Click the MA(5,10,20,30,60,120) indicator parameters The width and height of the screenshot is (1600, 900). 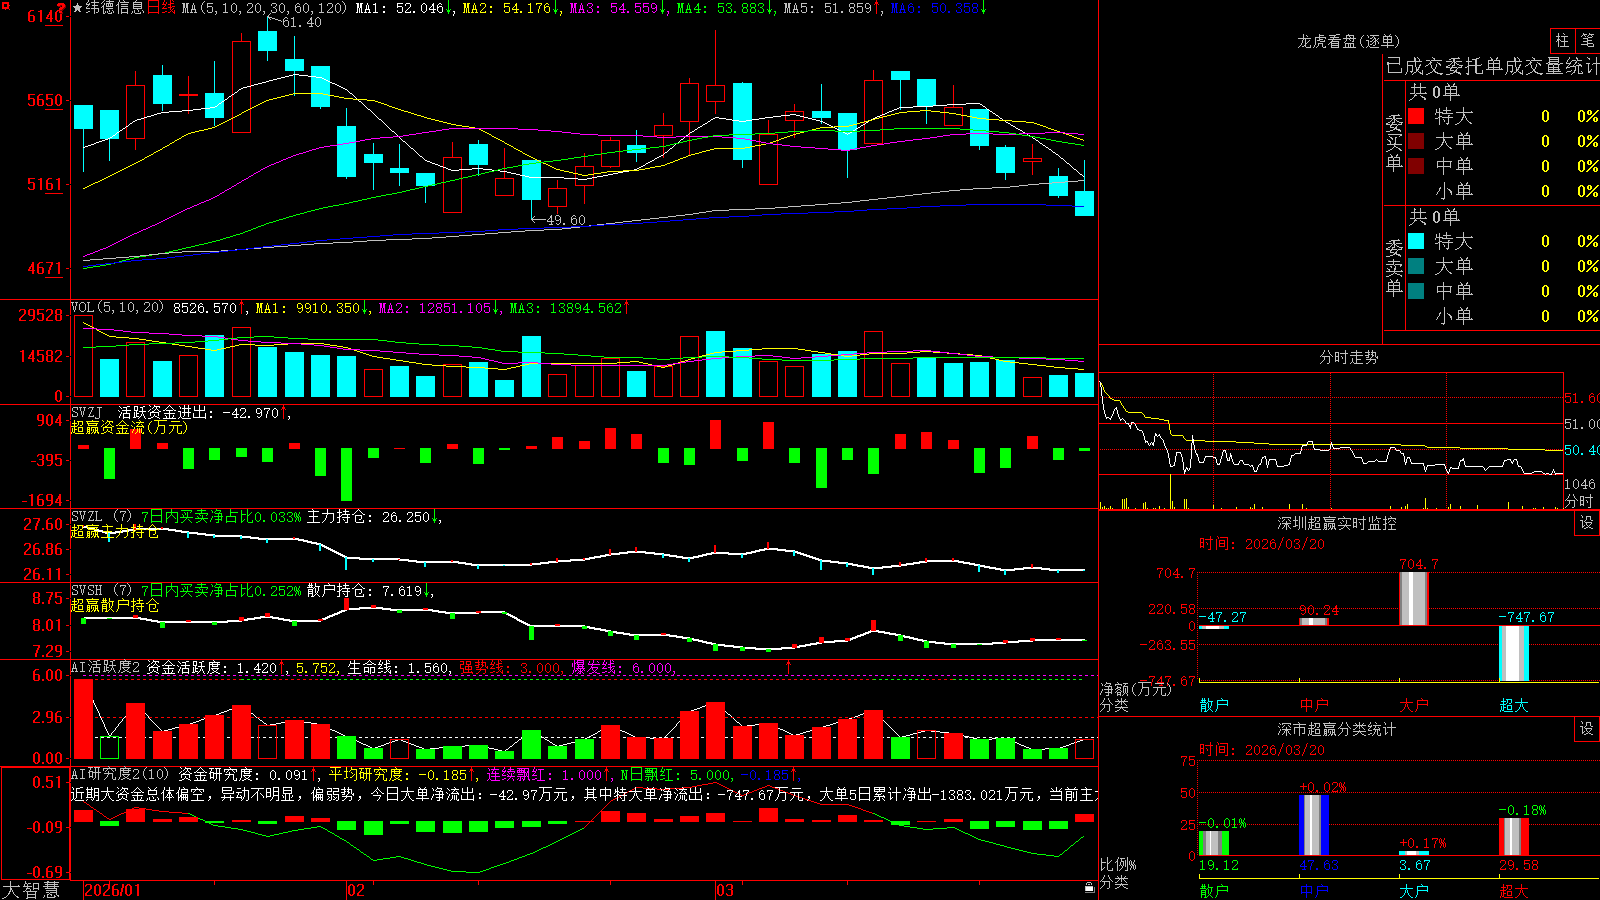[265, 8]
